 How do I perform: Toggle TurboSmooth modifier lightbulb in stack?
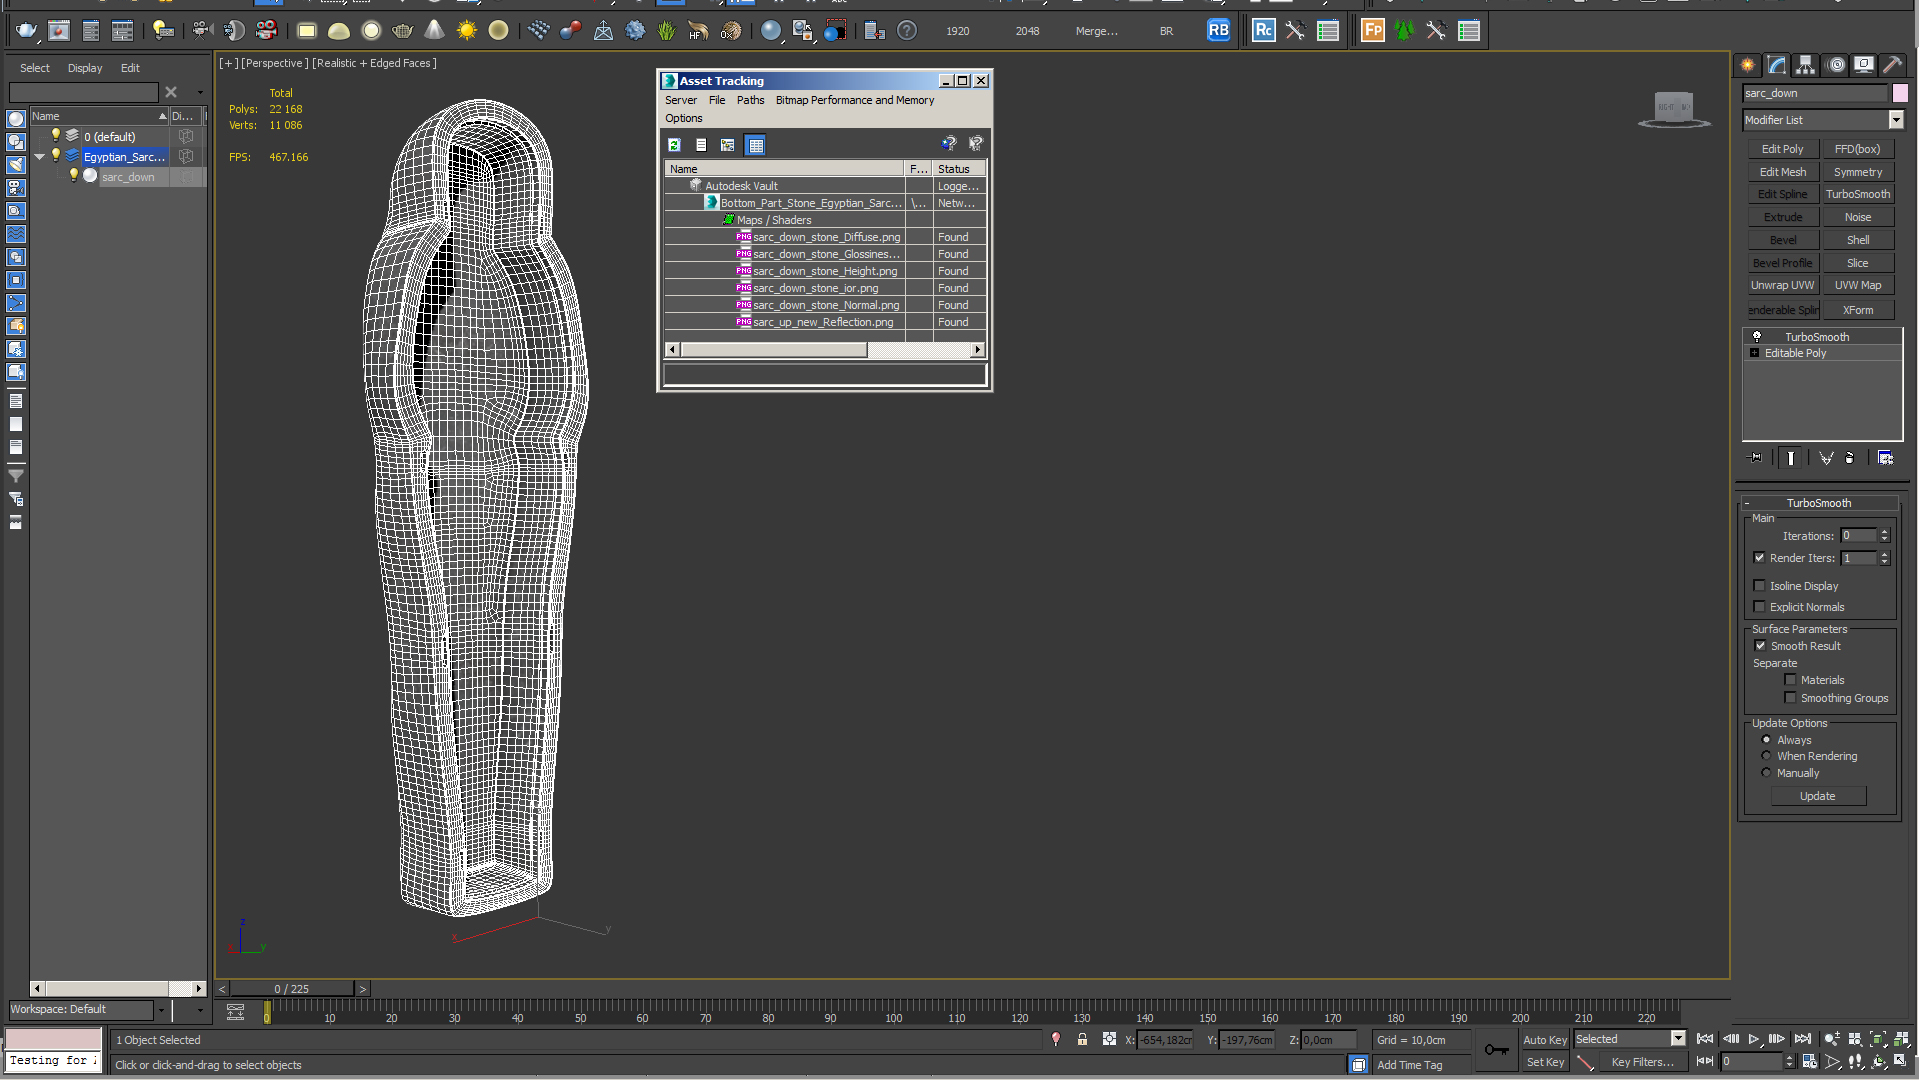tap(1757, 337)
